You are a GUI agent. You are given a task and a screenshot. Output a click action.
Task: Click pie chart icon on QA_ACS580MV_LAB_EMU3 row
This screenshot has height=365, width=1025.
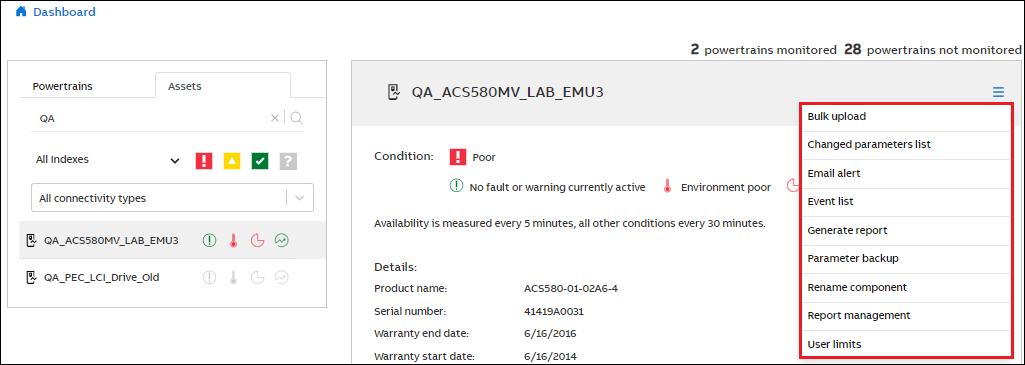click(x=257, y=240)
